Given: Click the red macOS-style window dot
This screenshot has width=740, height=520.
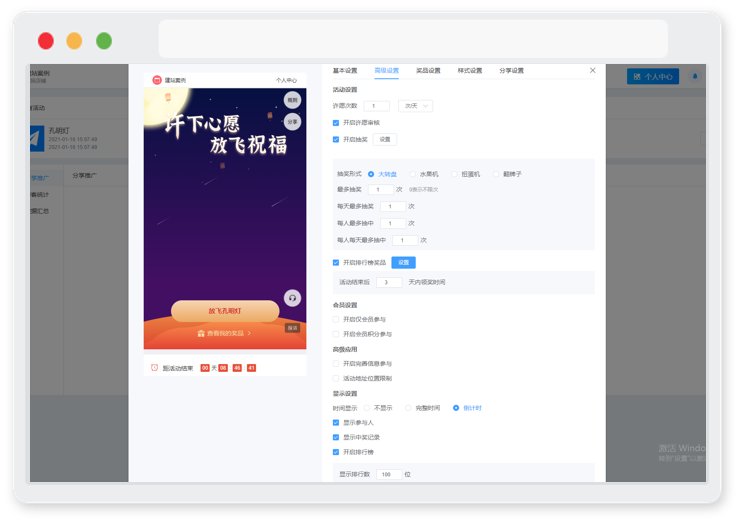Looking at the screenshot, I should pos(46,41).
